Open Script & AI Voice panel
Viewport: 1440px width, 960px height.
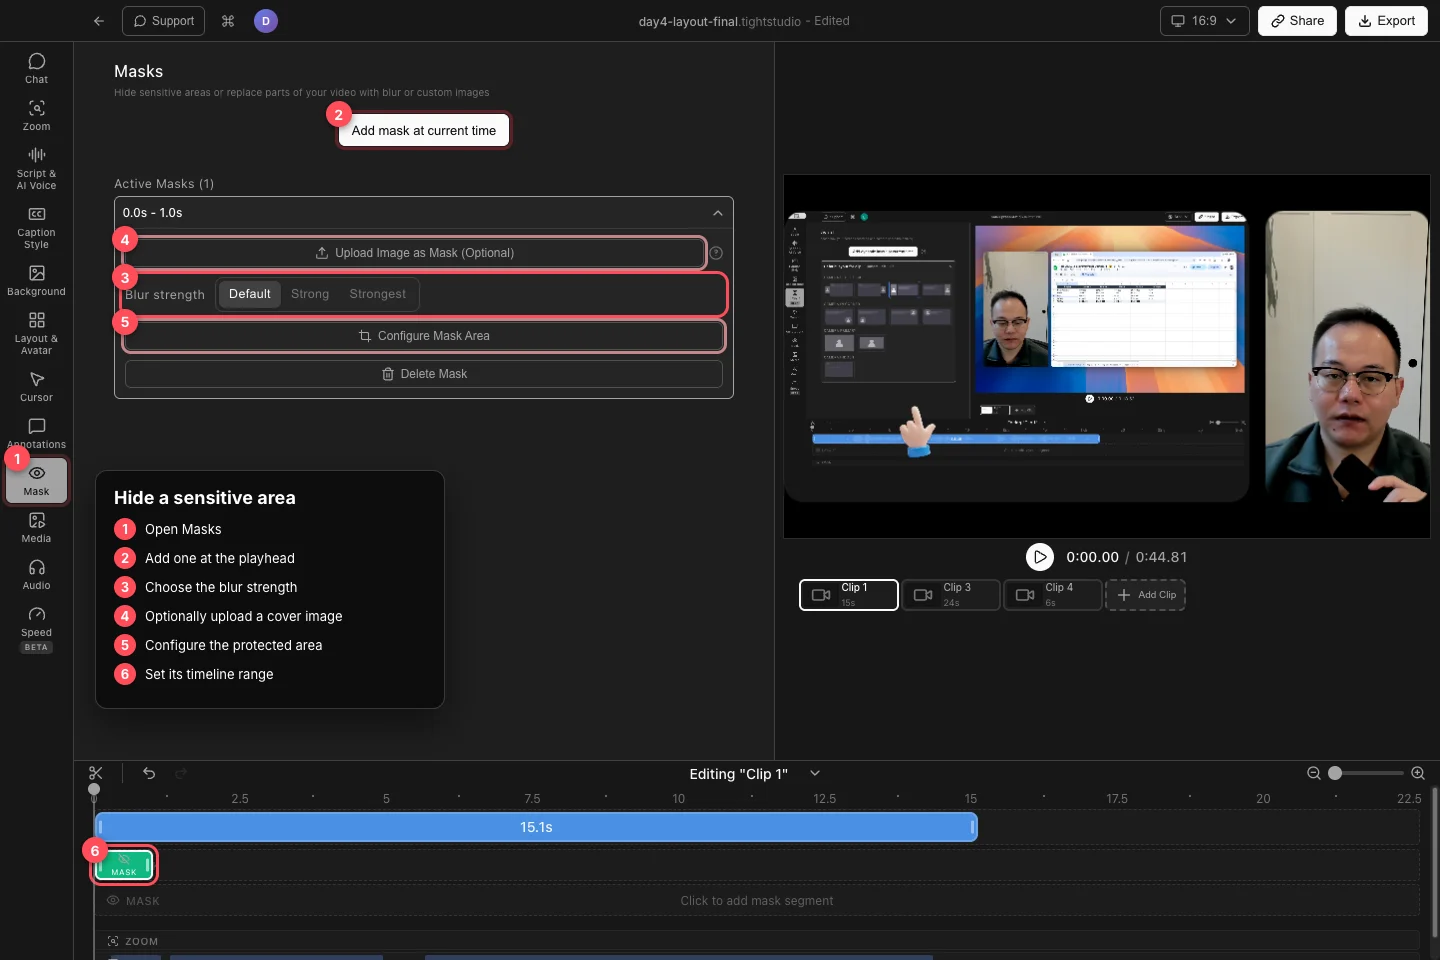point(36,168)
